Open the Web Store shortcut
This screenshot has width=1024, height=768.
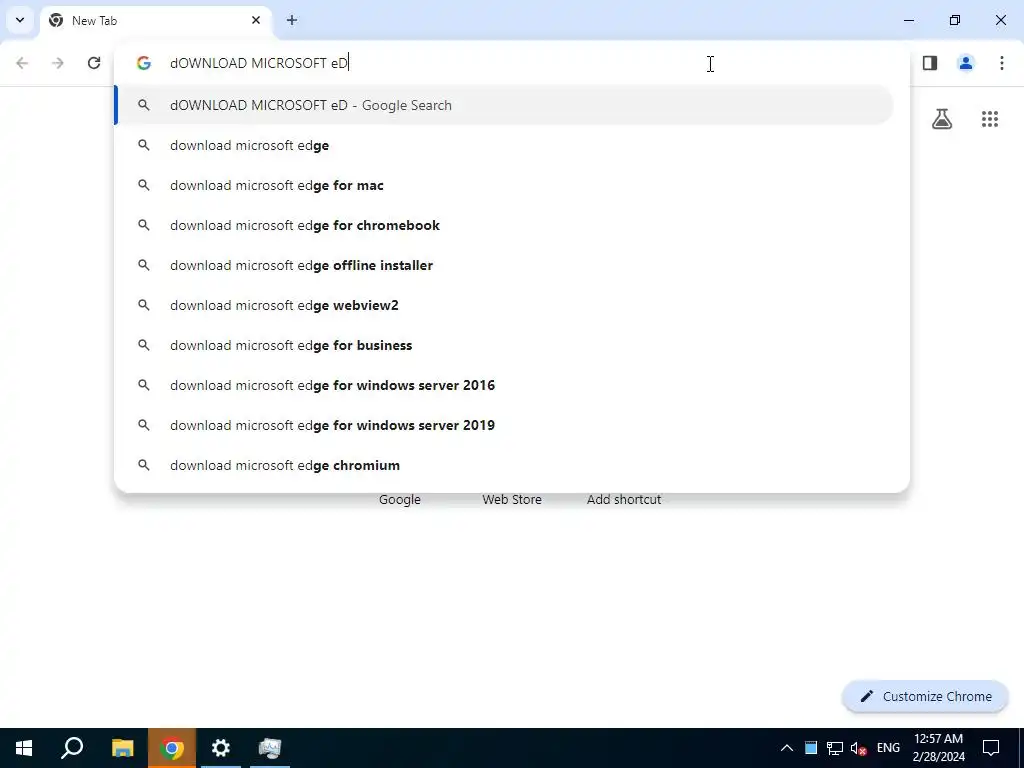[512, 500]
